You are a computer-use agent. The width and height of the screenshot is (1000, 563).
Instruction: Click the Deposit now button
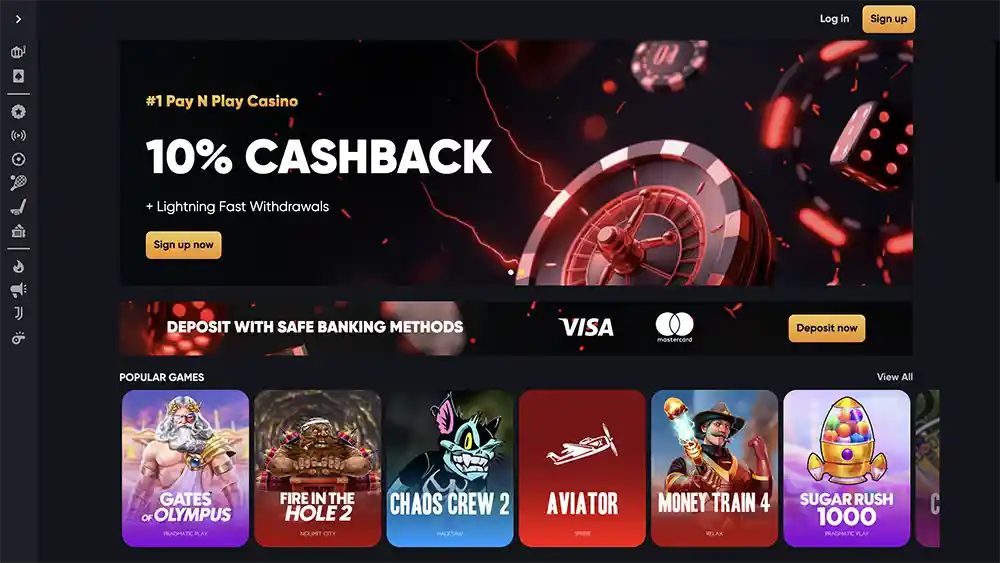pos(827,328)
